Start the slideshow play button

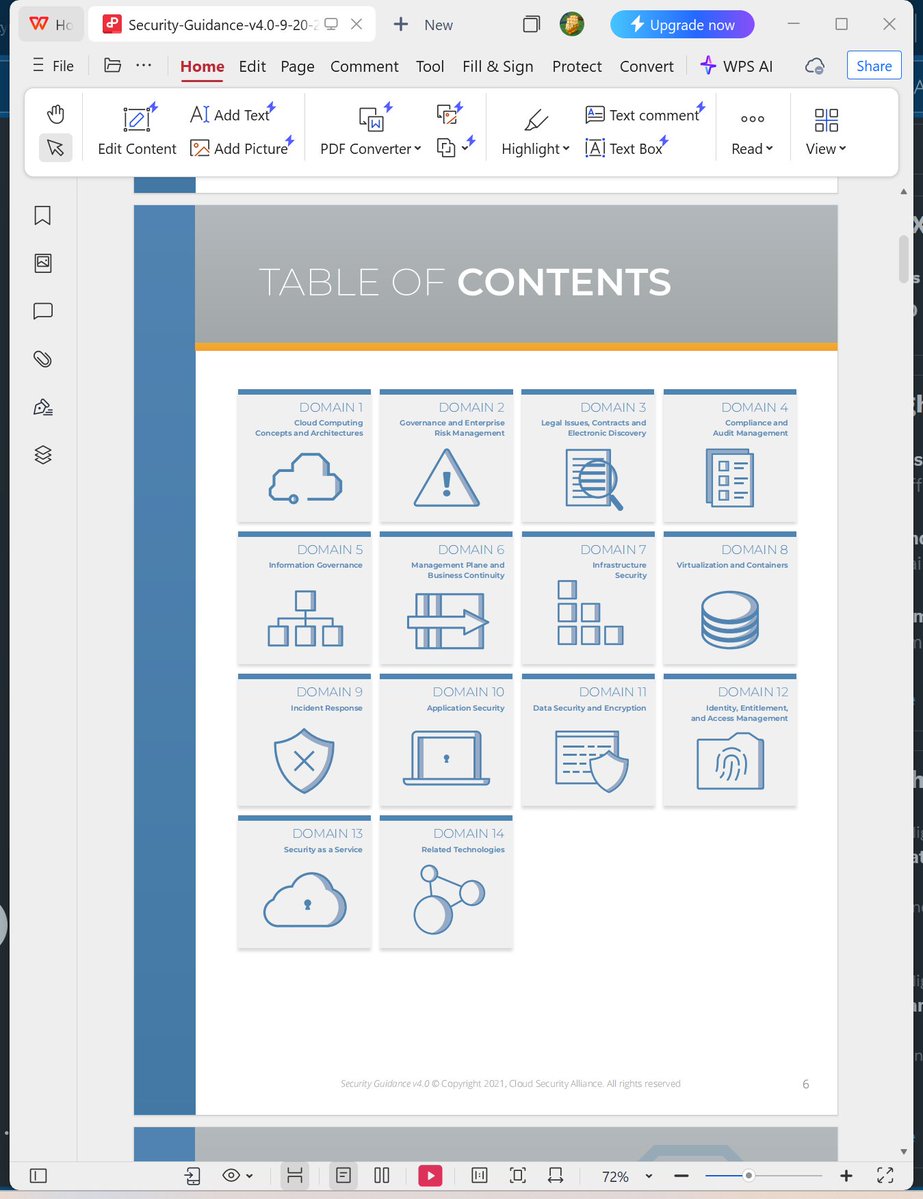coord(431,1176)
